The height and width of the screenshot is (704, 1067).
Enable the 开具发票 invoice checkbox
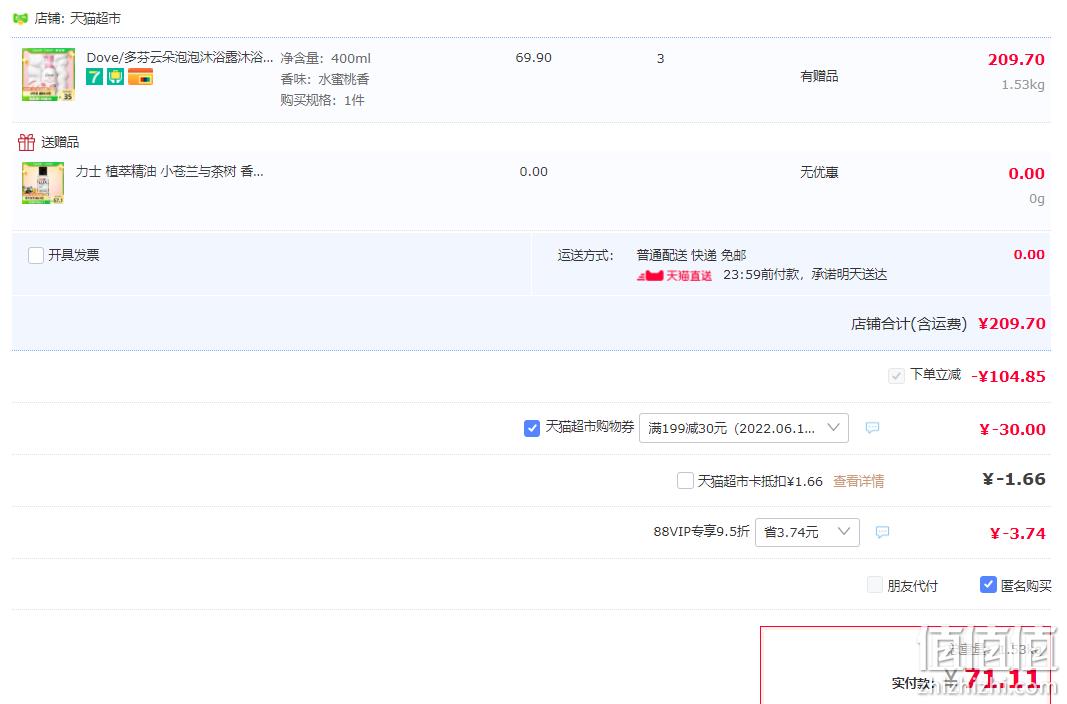pos(36,255)
